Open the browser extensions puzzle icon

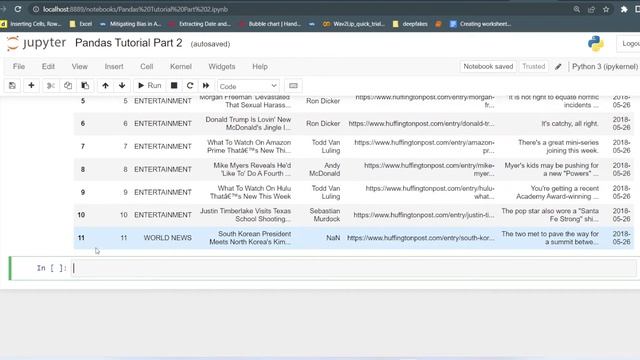624,9
